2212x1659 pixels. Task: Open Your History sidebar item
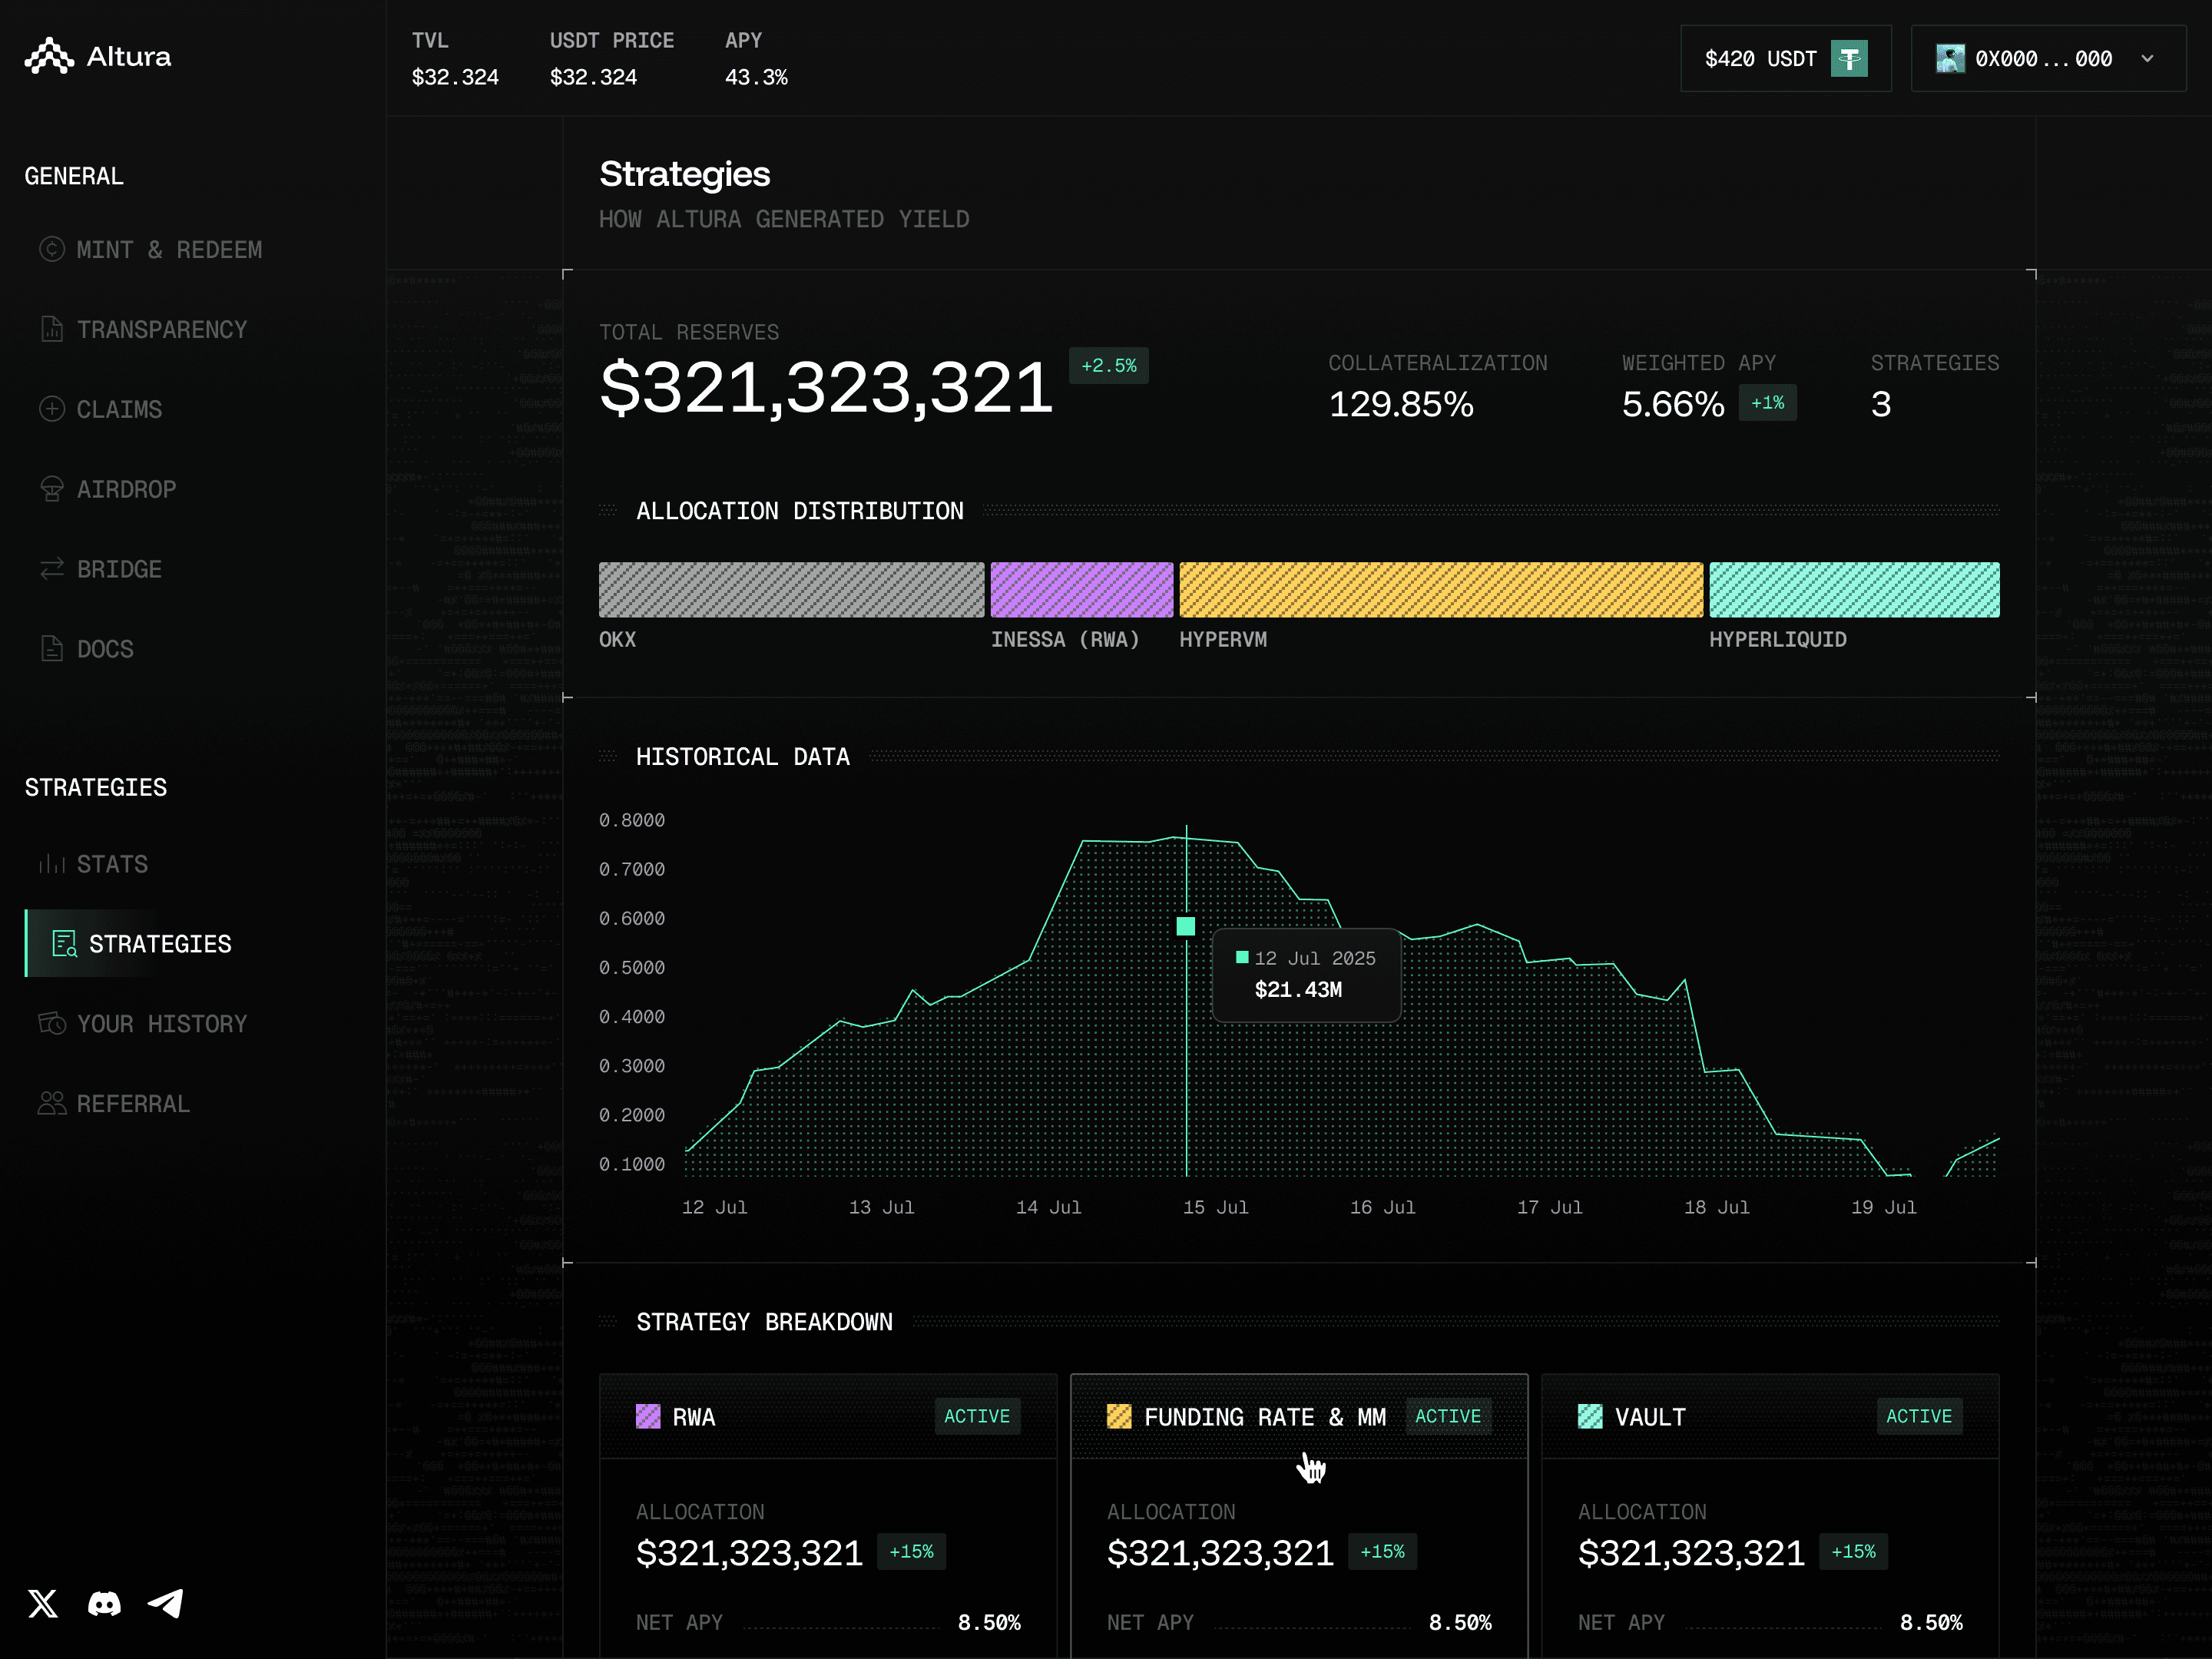point(161,1024)
